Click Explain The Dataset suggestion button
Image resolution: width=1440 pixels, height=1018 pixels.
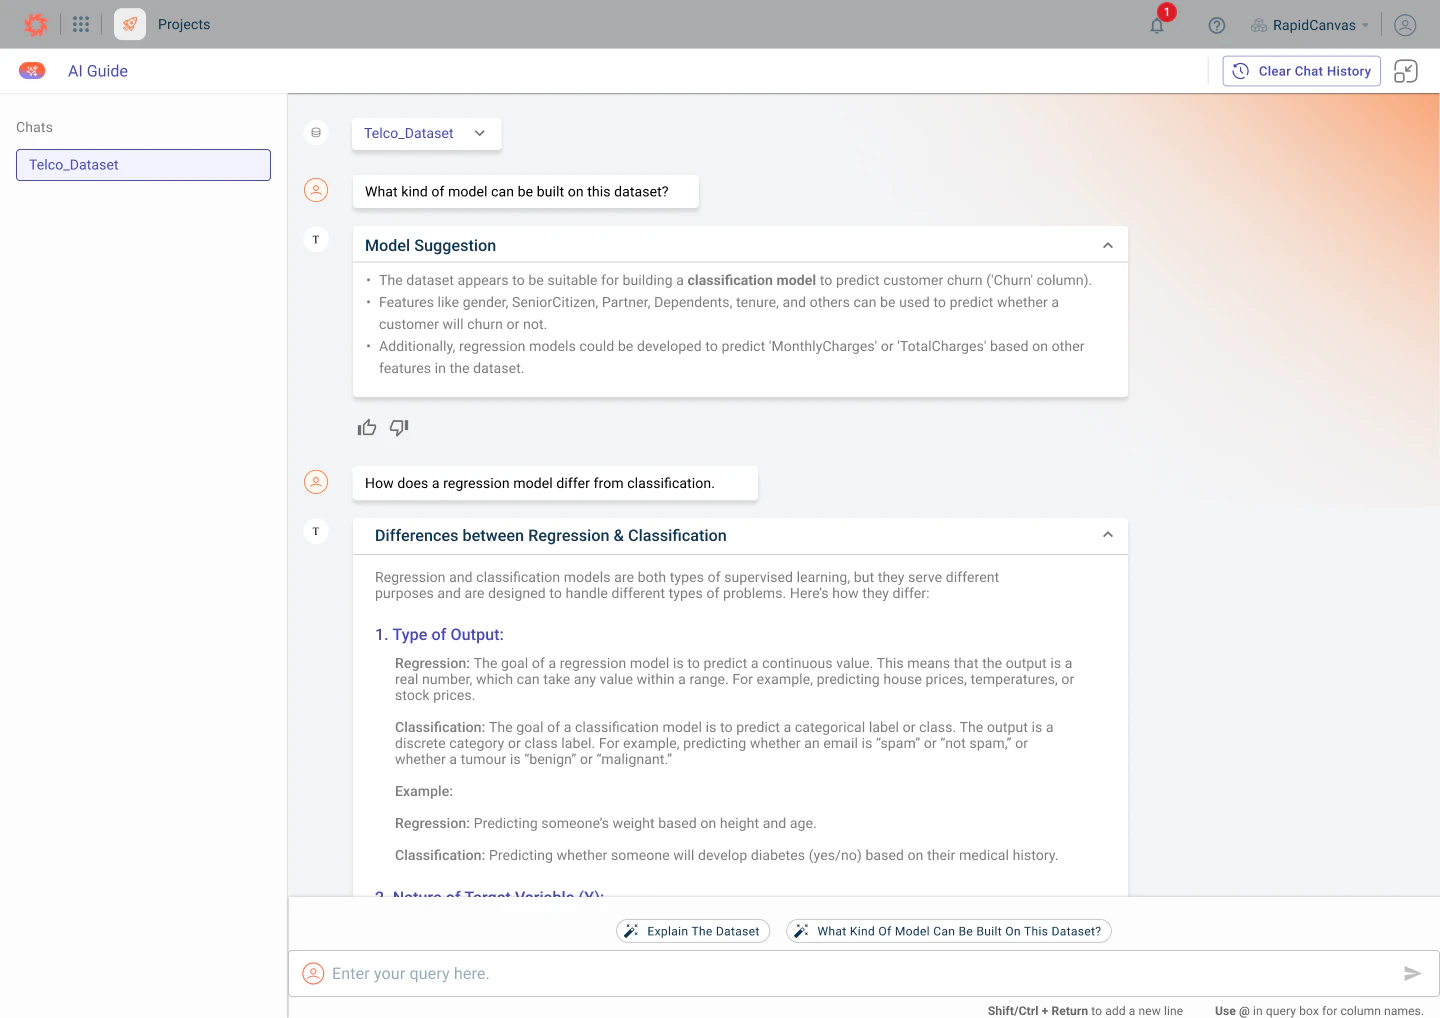[x=693, y=931]
